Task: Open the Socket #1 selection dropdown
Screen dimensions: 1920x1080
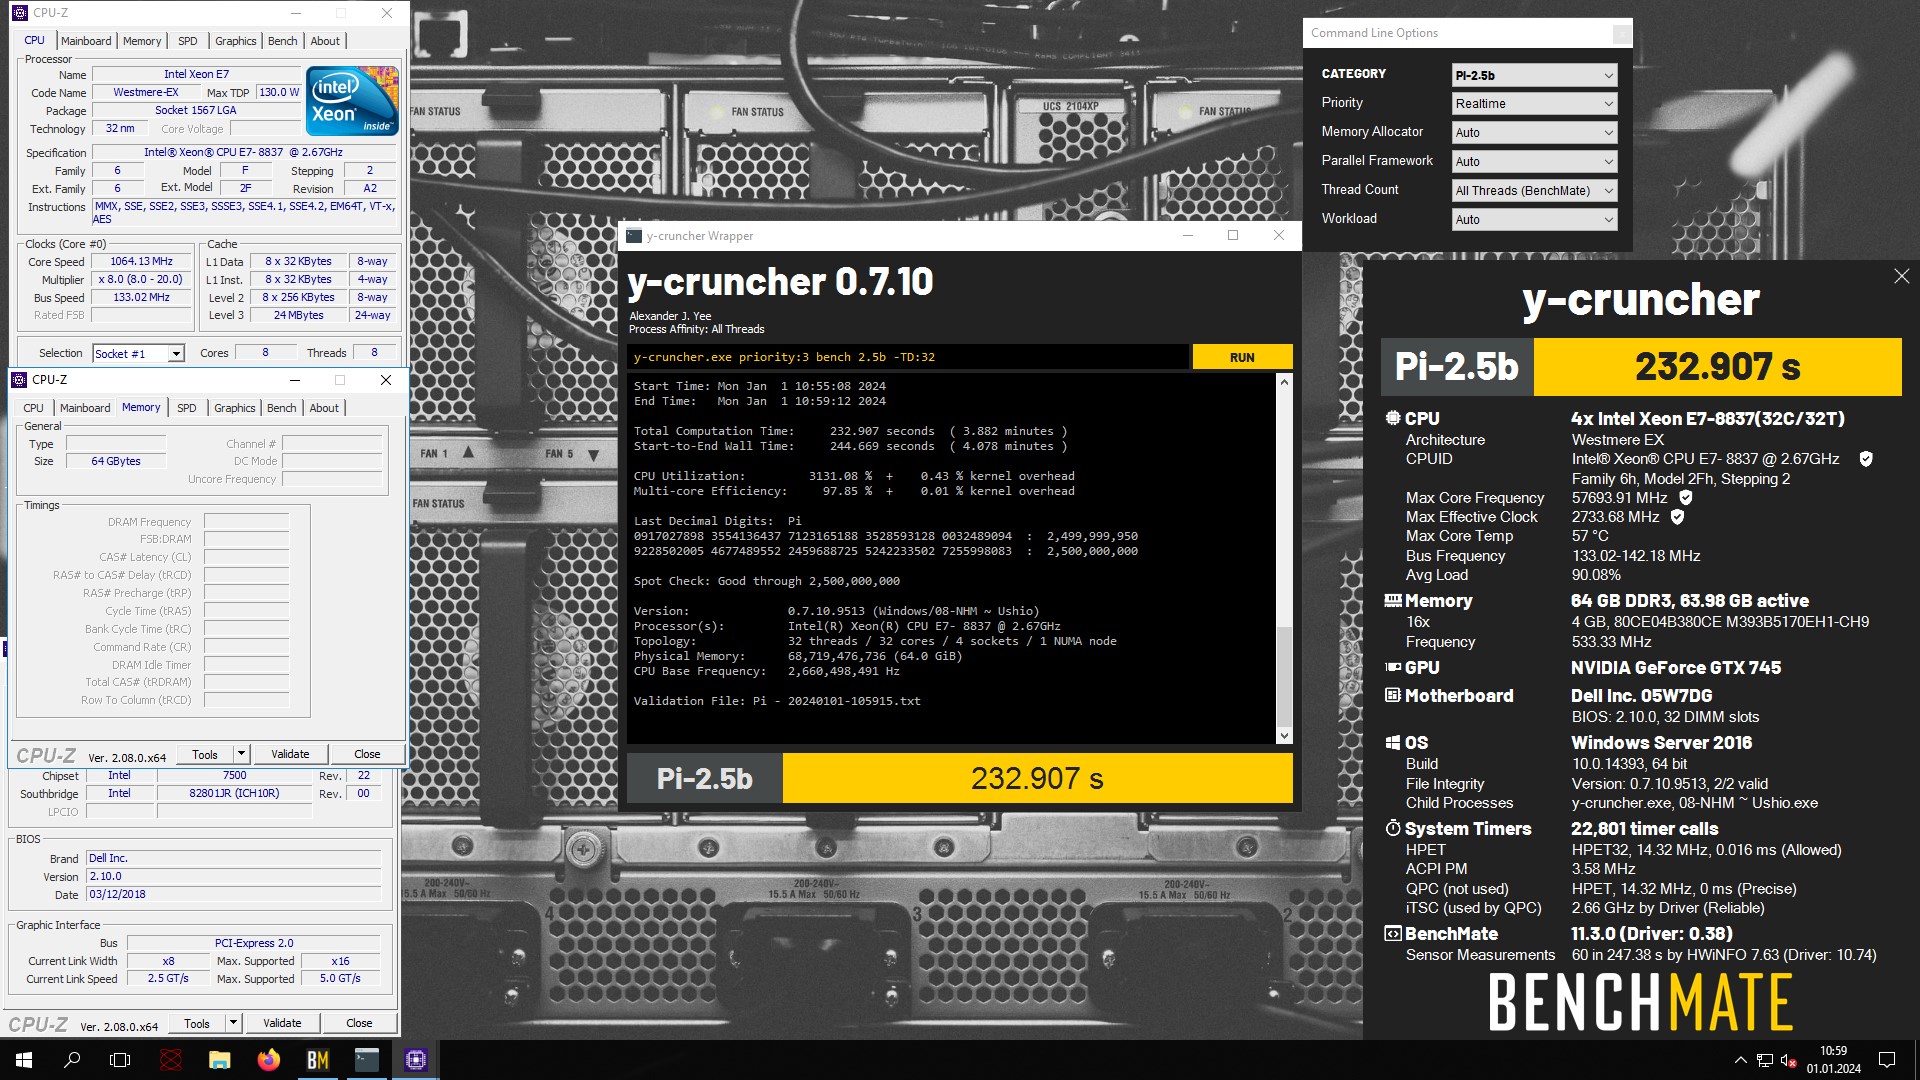Action: click(x=138, y=354)
